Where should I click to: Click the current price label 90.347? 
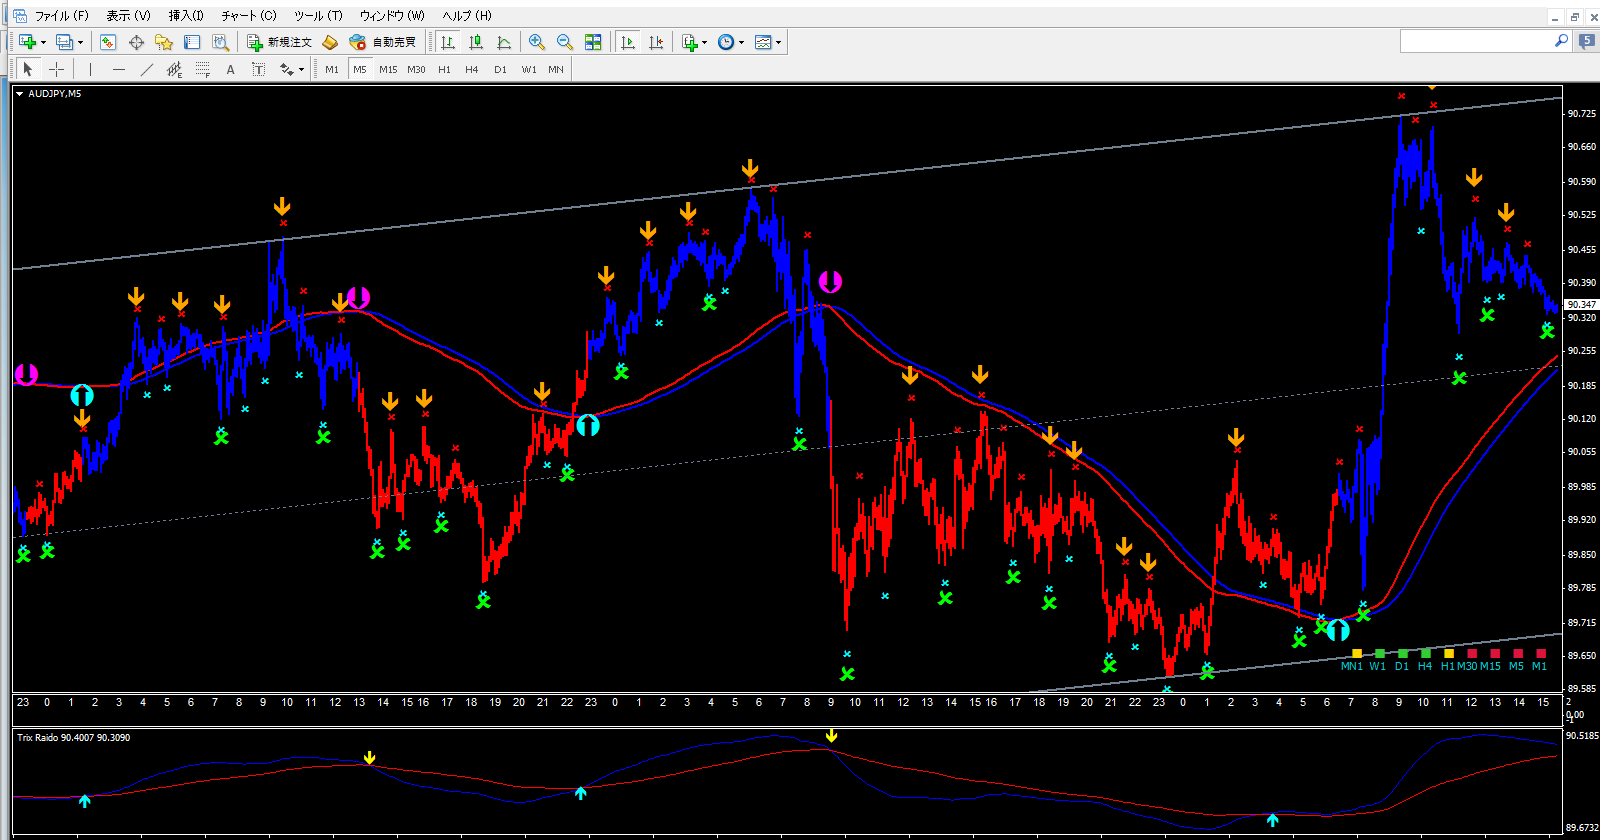coord(1580,304)
